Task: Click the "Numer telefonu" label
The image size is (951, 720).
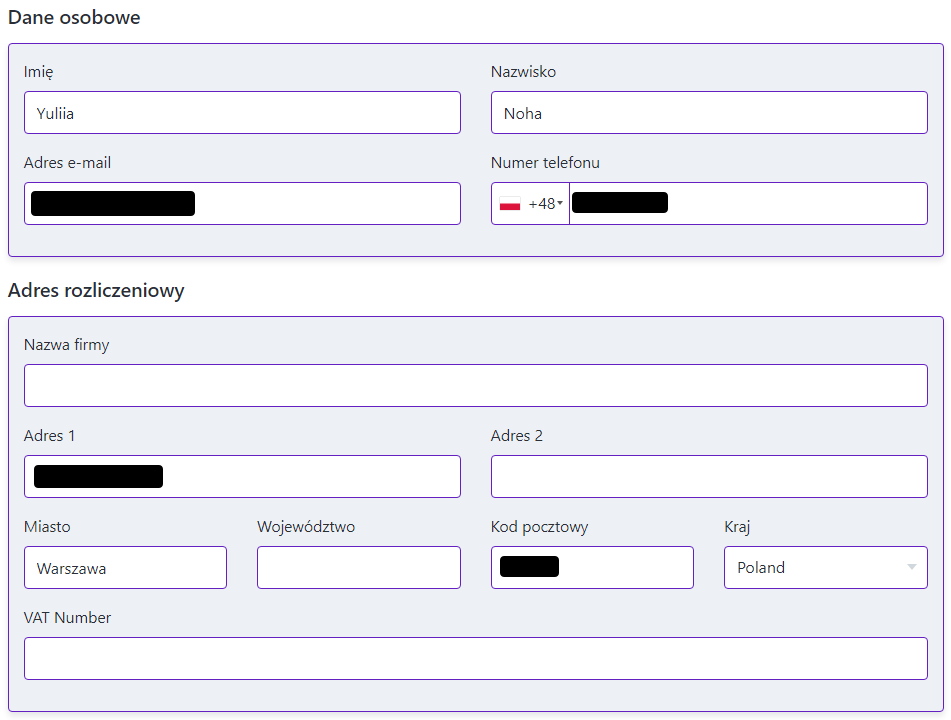Action: coord(545,163)
